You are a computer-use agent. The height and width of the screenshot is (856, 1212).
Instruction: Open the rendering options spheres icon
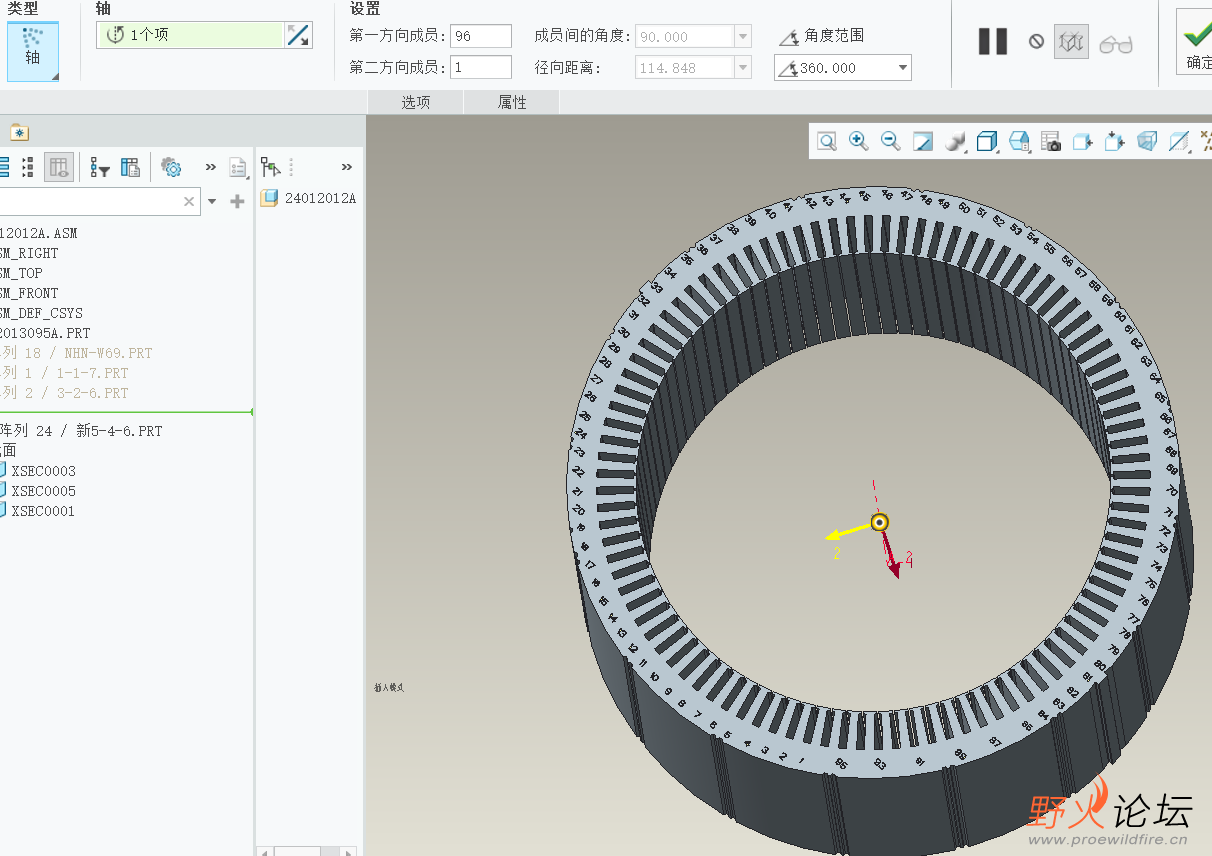click(955, 141)
